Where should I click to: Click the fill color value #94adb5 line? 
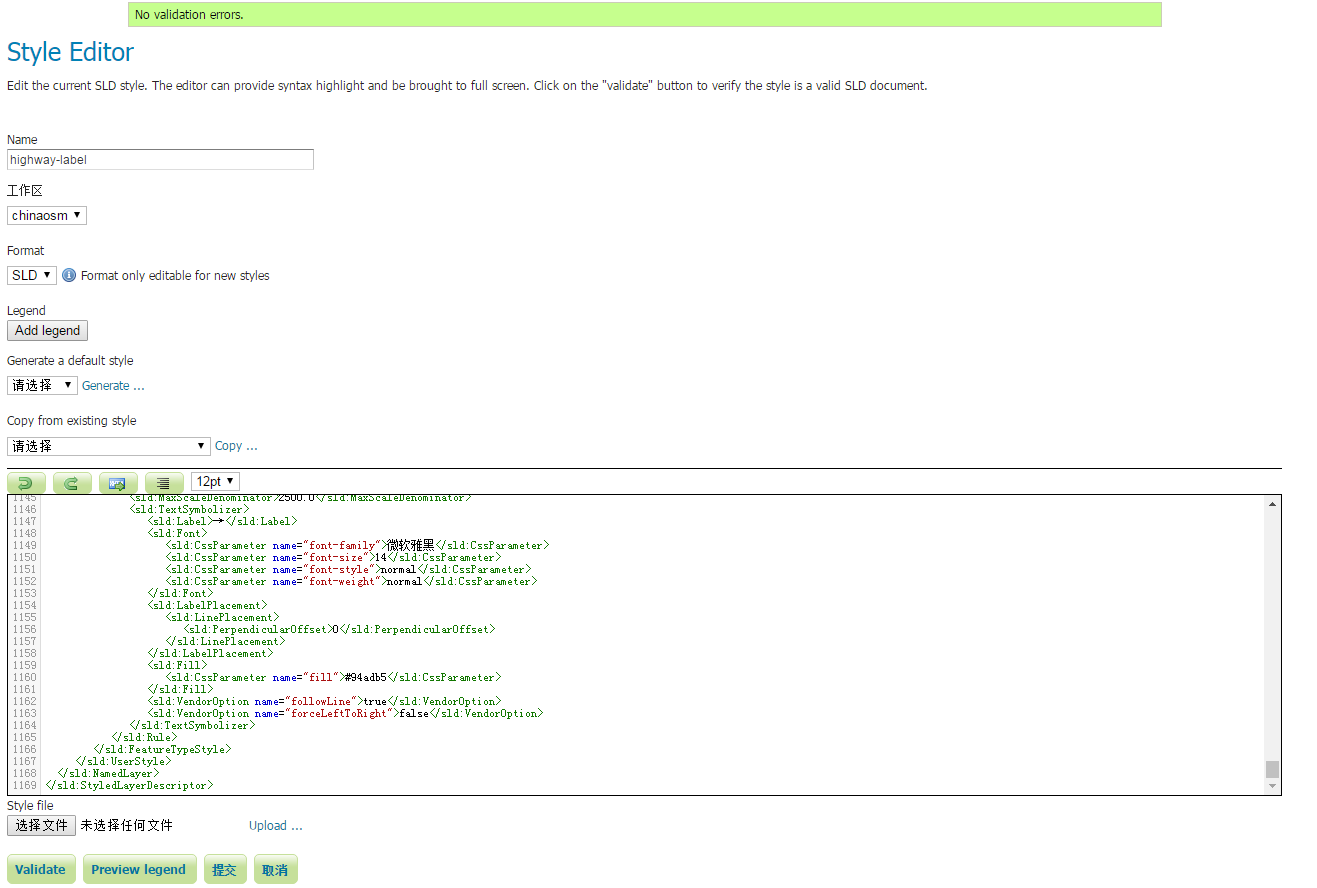coord(333,678)
